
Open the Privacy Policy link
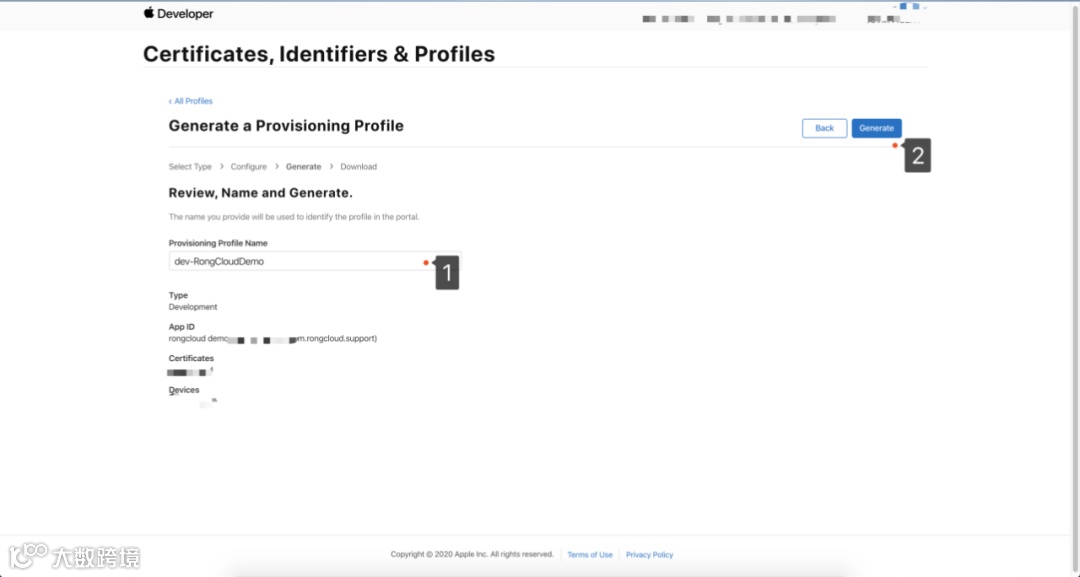649,555
